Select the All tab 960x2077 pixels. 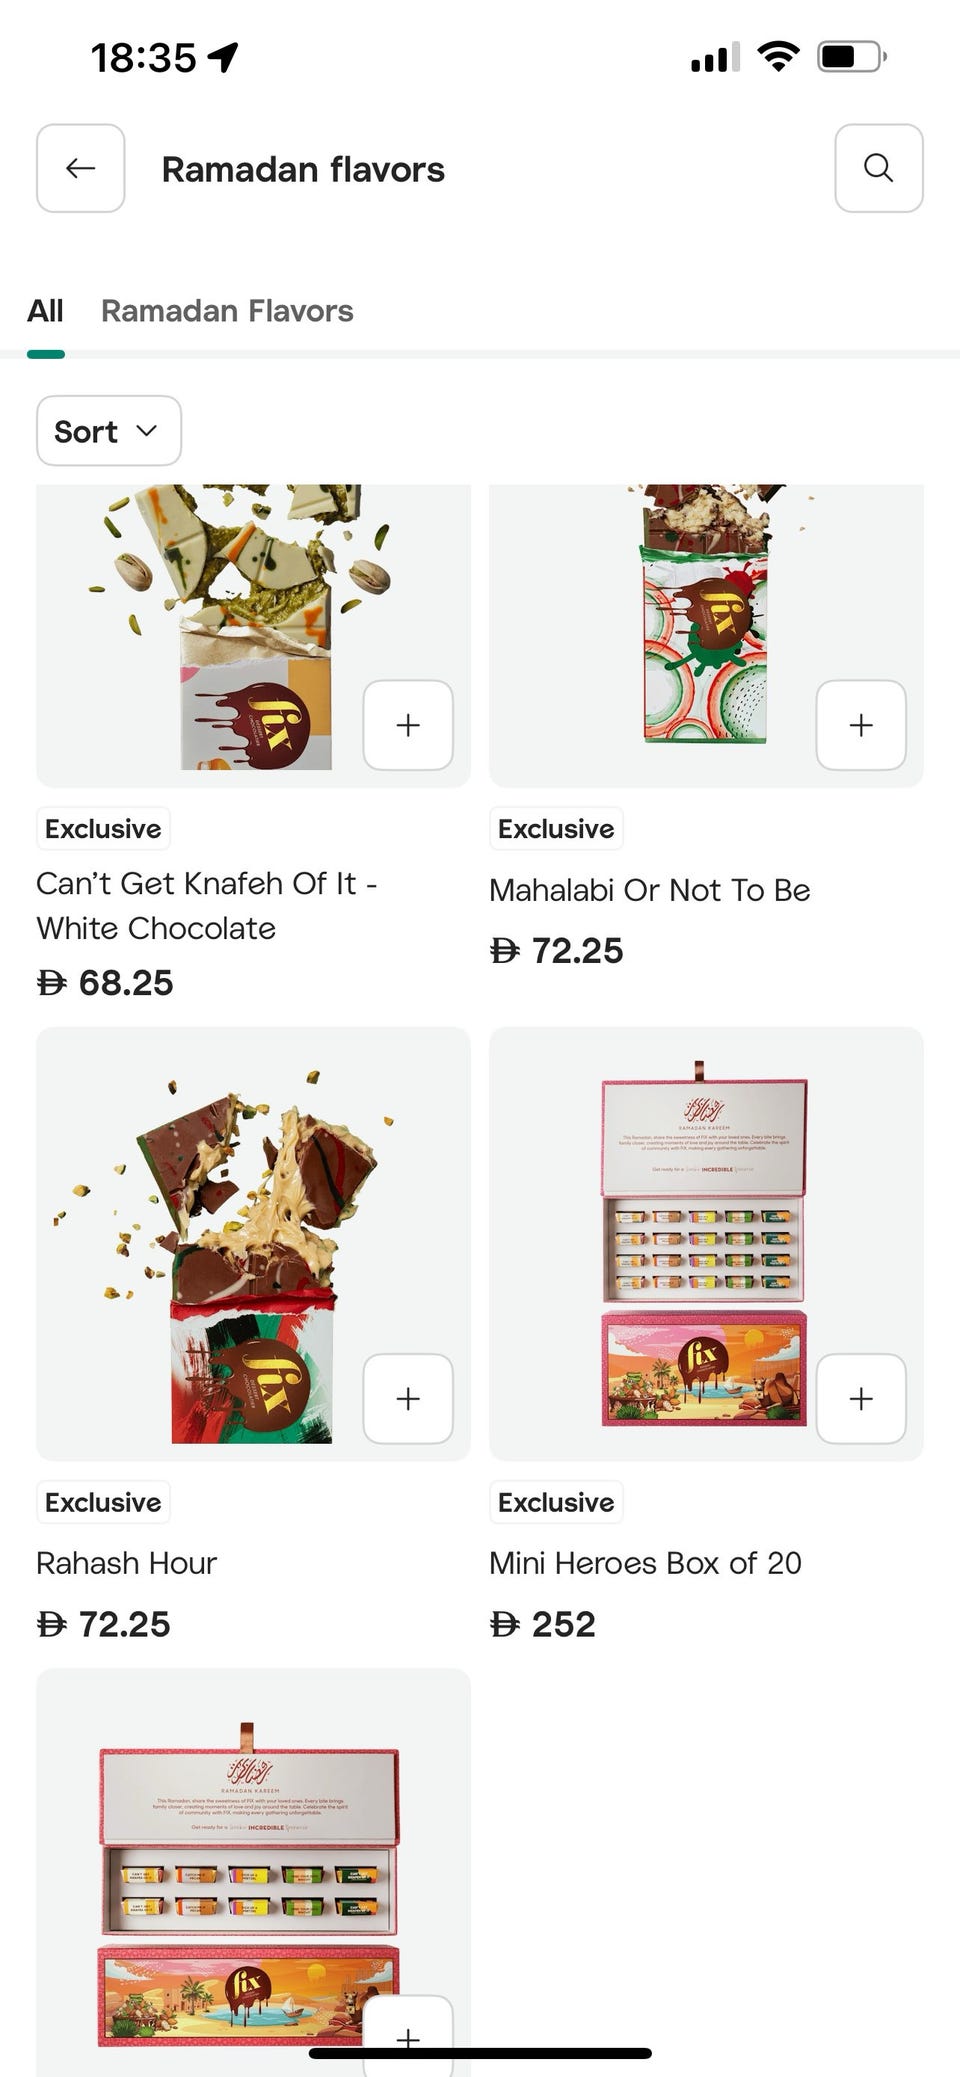(x=45, y=311)
